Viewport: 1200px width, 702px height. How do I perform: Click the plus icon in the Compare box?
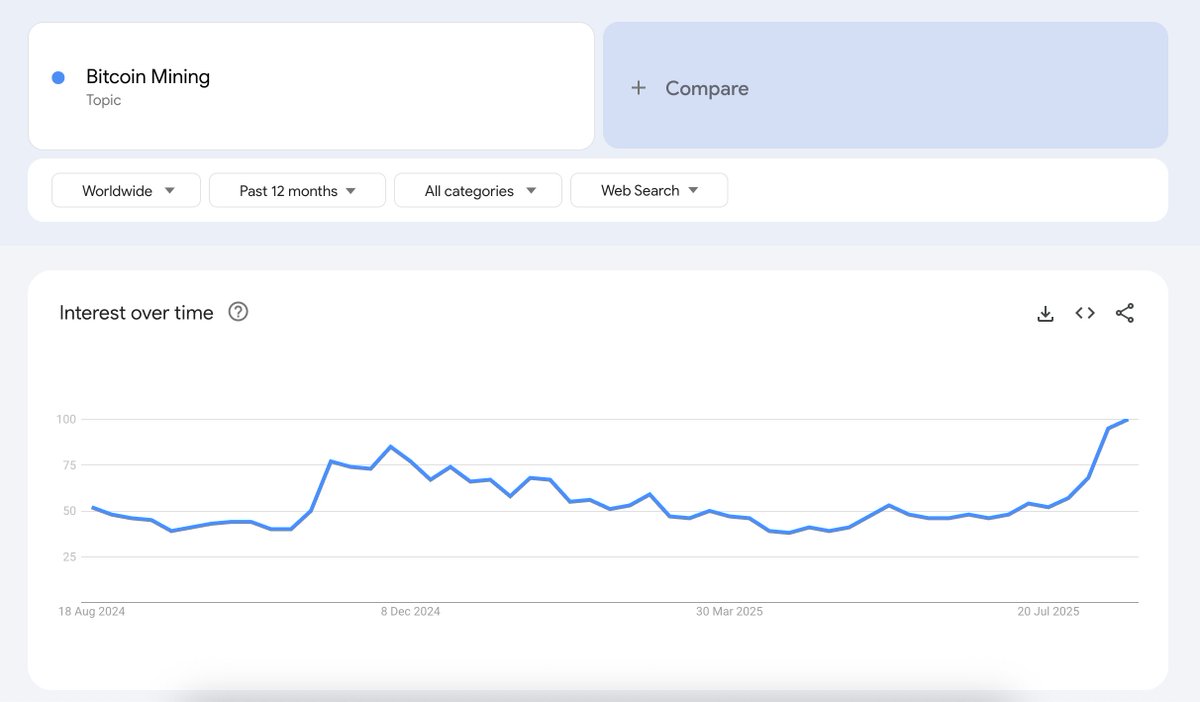(x=639, y=87)
